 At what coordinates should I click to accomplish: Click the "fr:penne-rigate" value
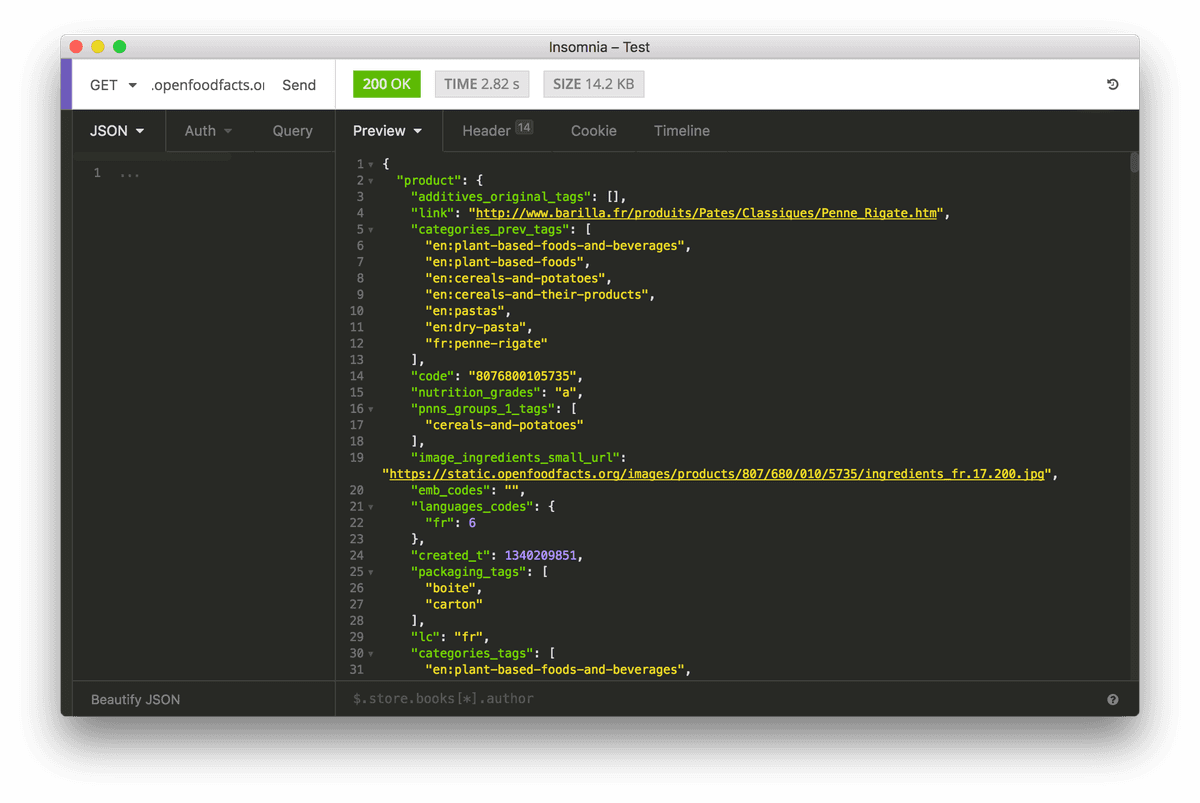coord(486,344)
